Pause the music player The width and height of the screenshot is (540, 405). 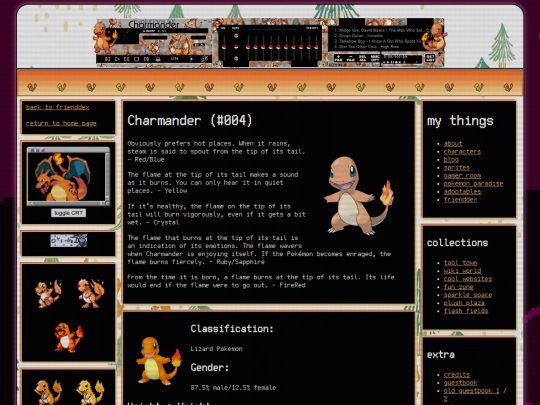127,59
